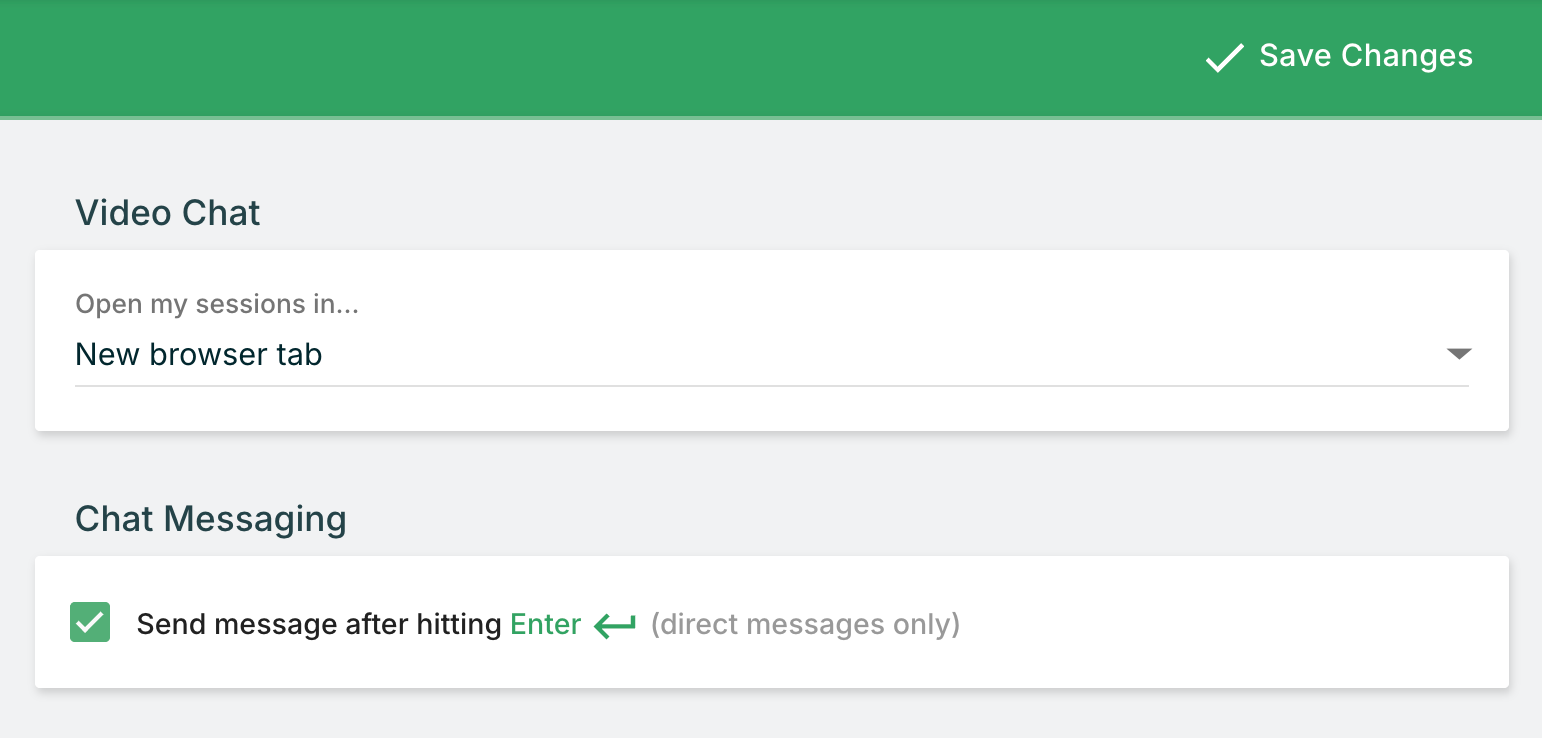Click the underline of the sessions dropdown field

[x=770, y=385]
